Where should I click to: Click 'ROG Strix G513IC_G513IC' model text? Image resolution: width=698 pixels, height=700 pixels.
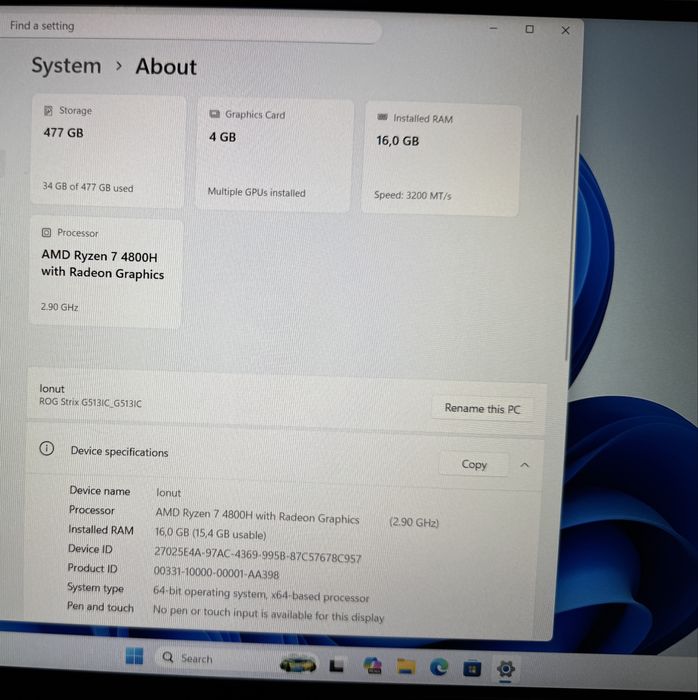pos(91,402)
